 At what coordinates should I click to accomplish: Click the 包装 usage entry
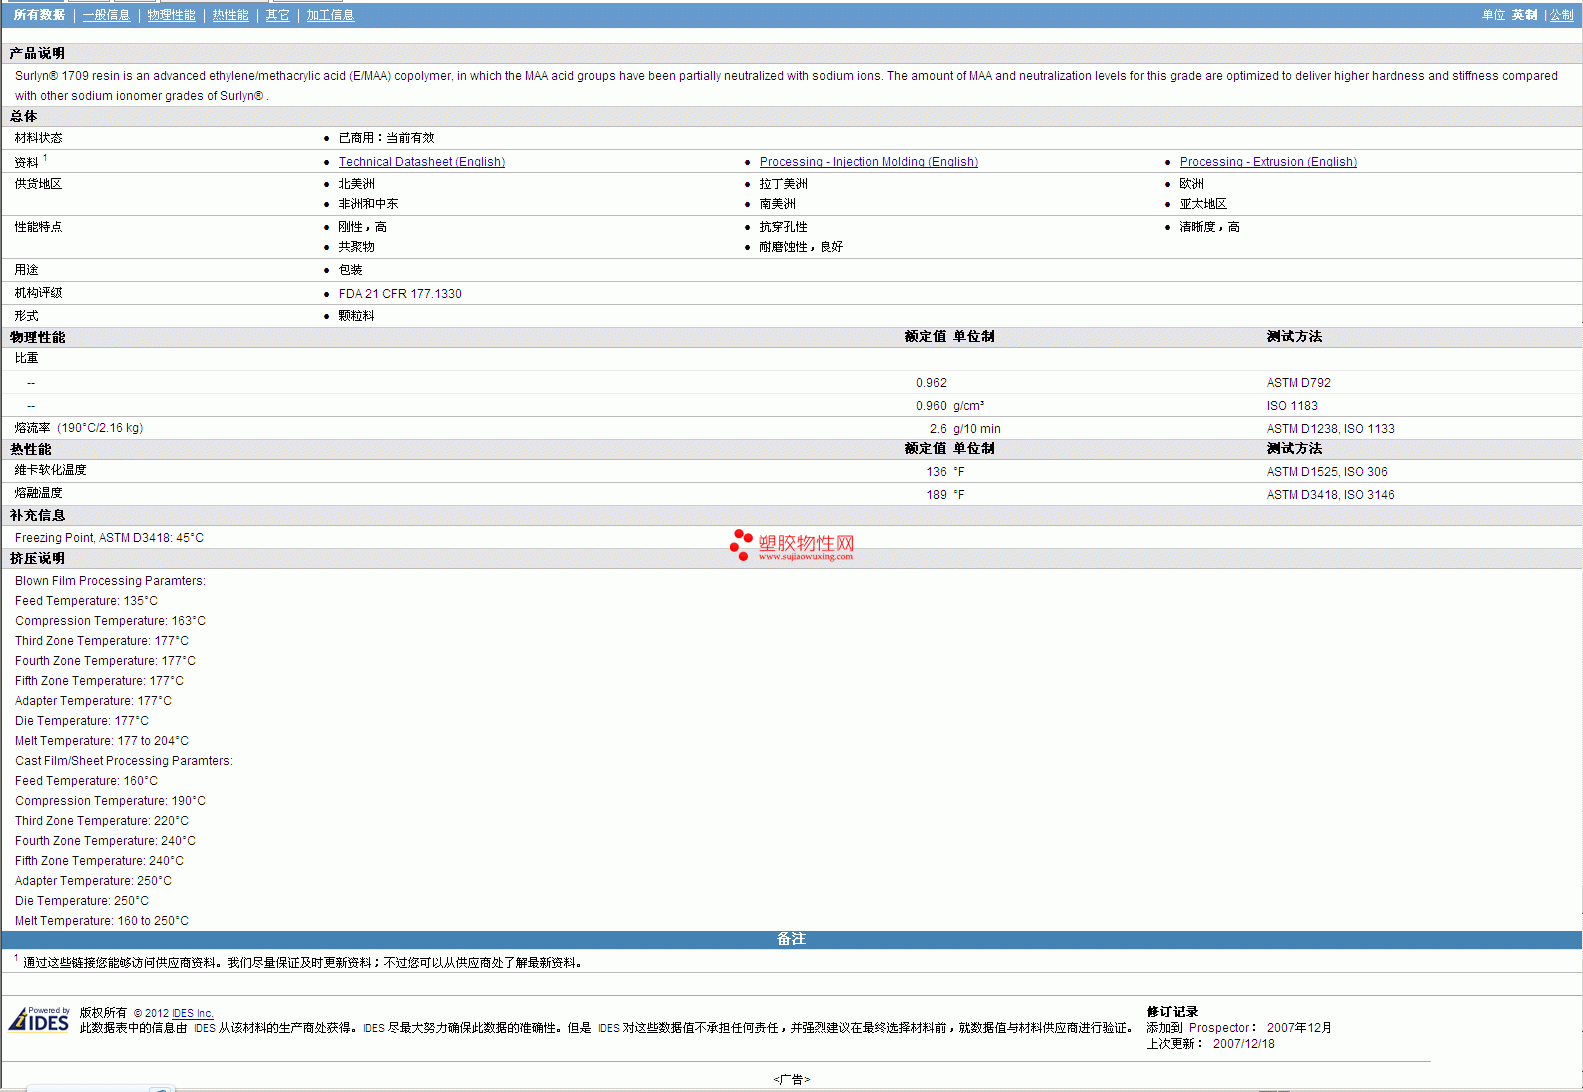350,270
